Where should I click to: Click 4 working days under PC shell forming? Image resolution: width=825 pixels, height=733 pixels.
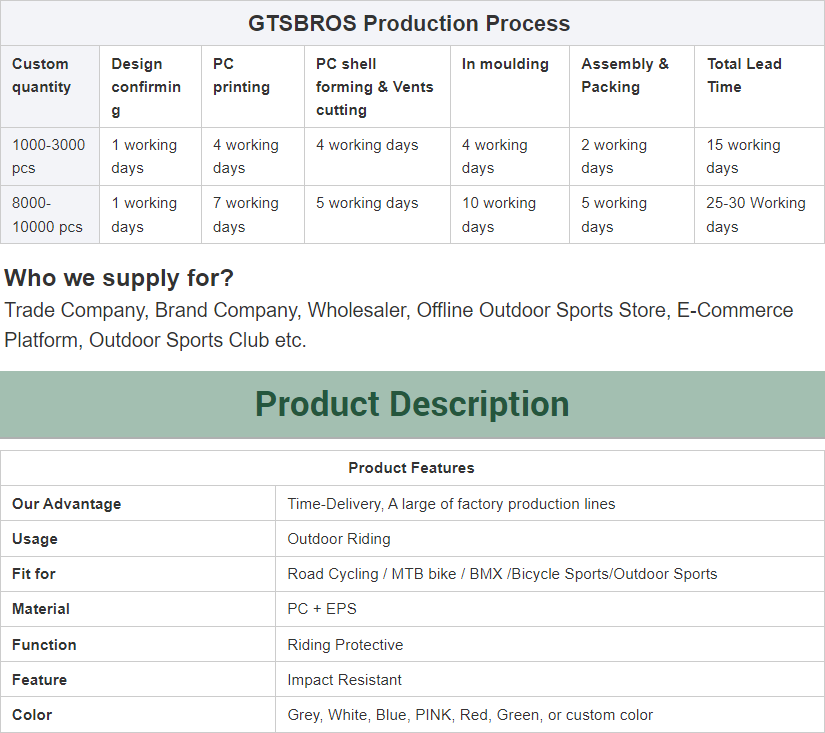pyautogui.click(x=377, y=156)
